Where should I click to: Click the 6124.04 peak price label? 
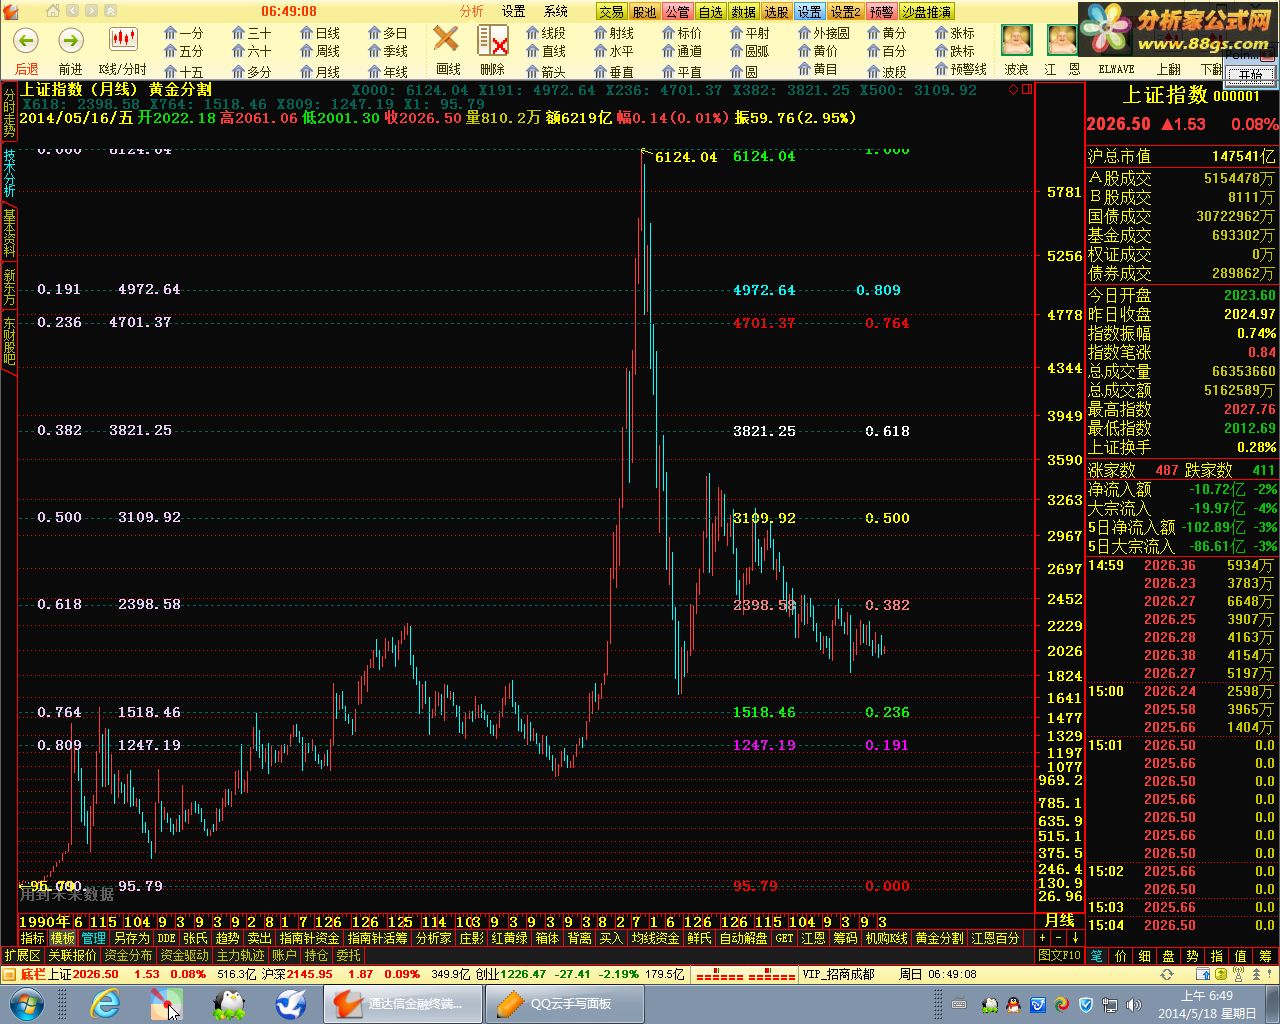click(686, 157)
